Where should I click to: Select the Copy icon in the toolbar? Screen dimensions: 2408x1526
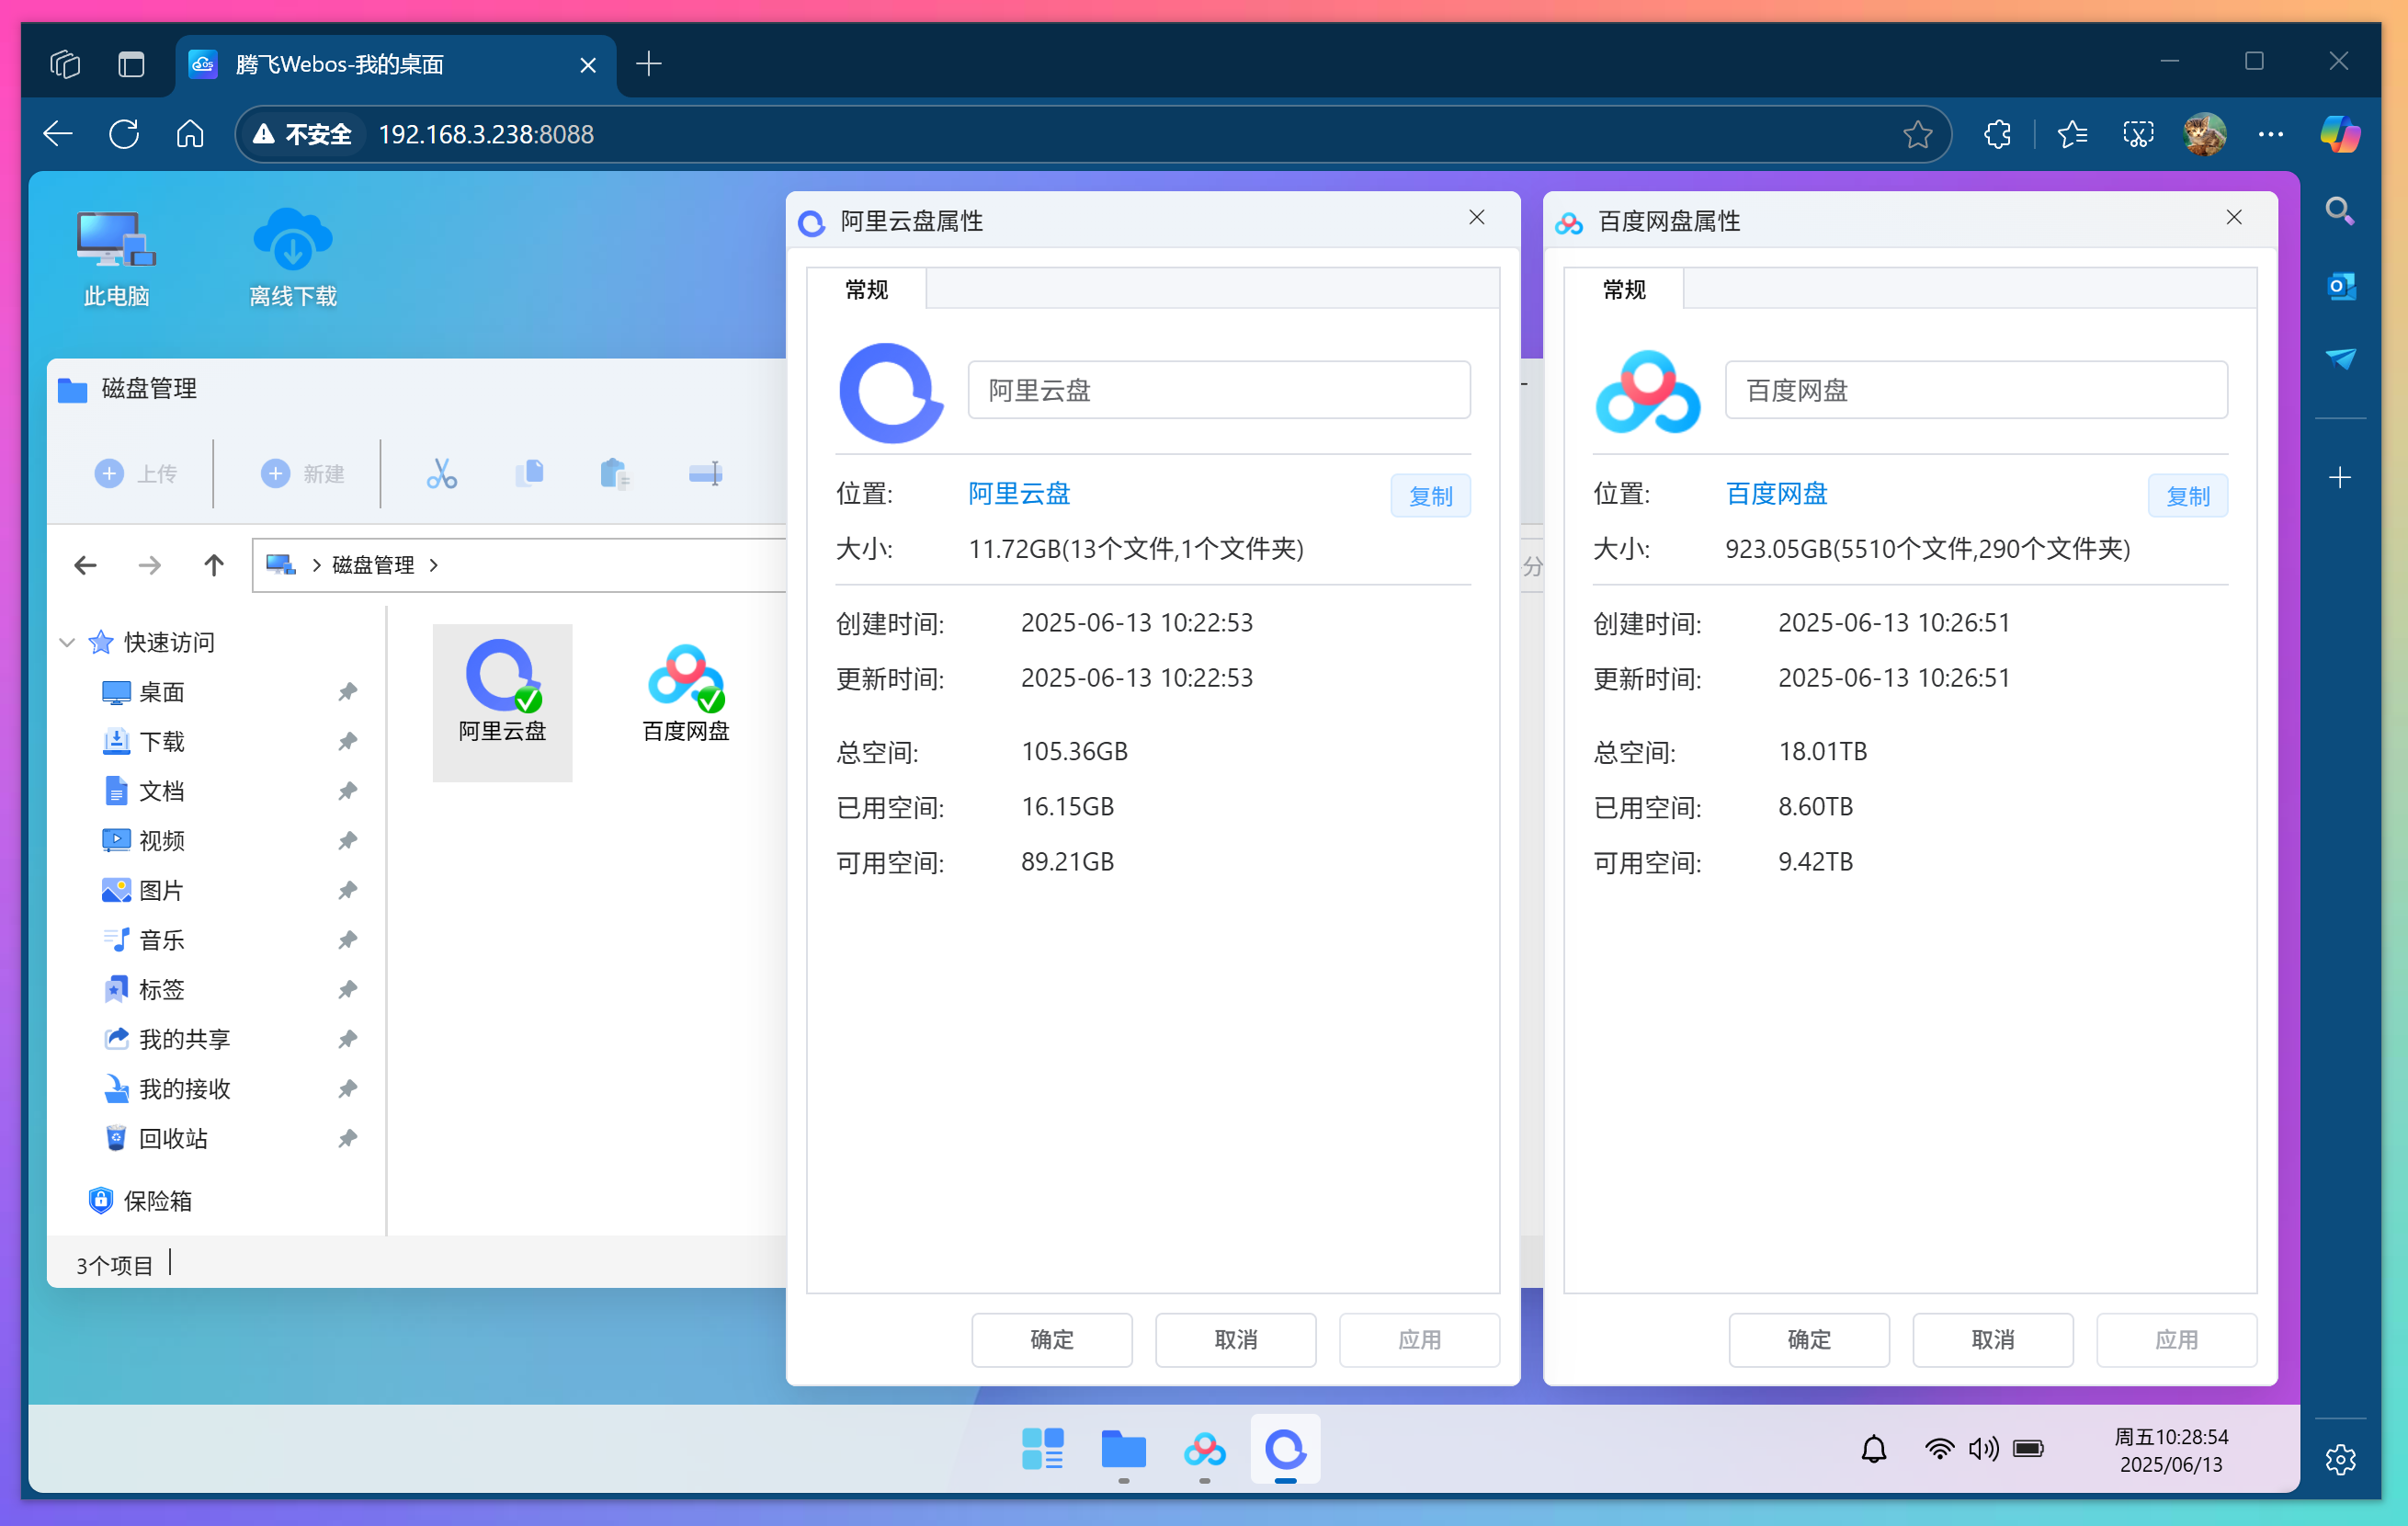click(530, 472)
